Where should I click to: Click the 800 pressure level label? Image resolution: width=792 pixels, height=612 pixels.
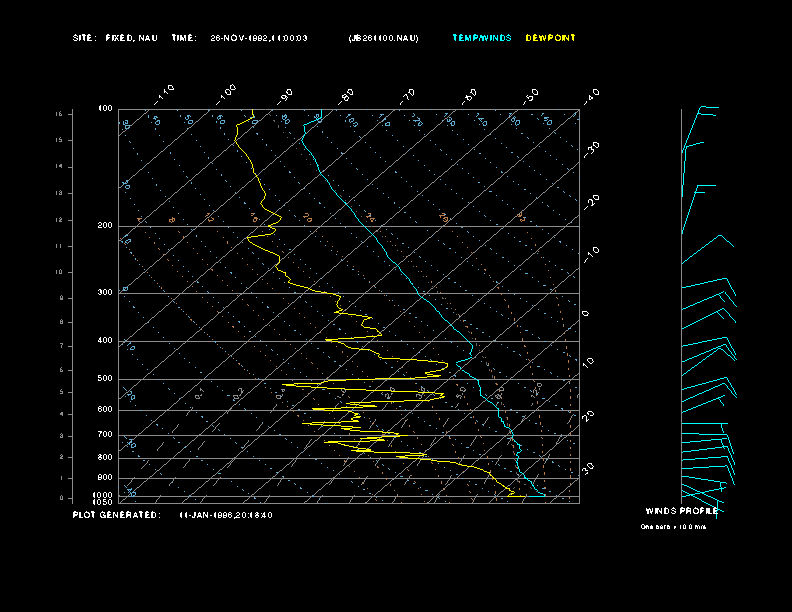[105, 457]
